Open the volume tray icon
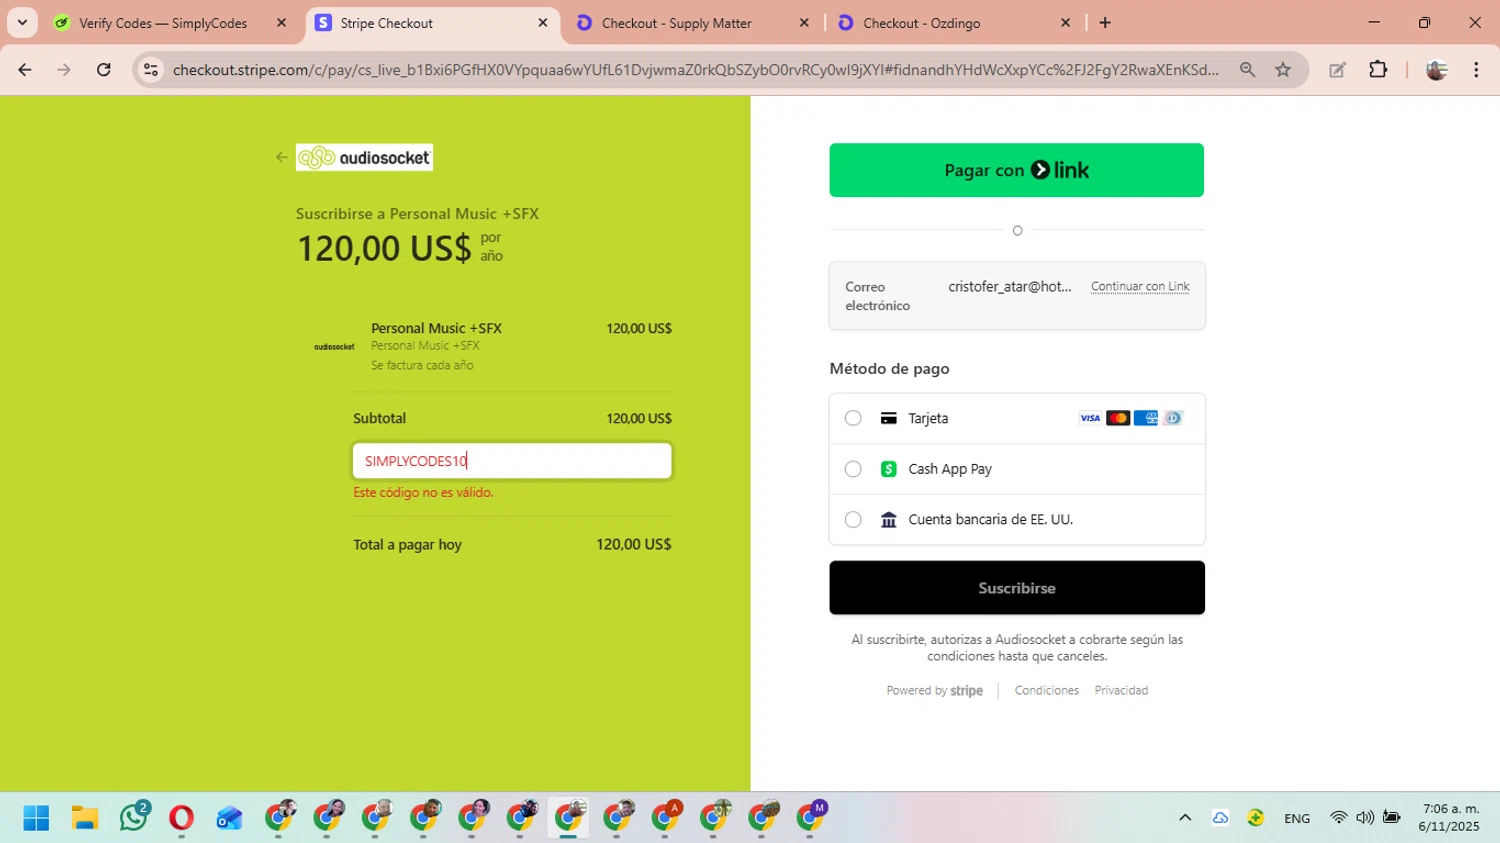 [x=1365, y=818]
